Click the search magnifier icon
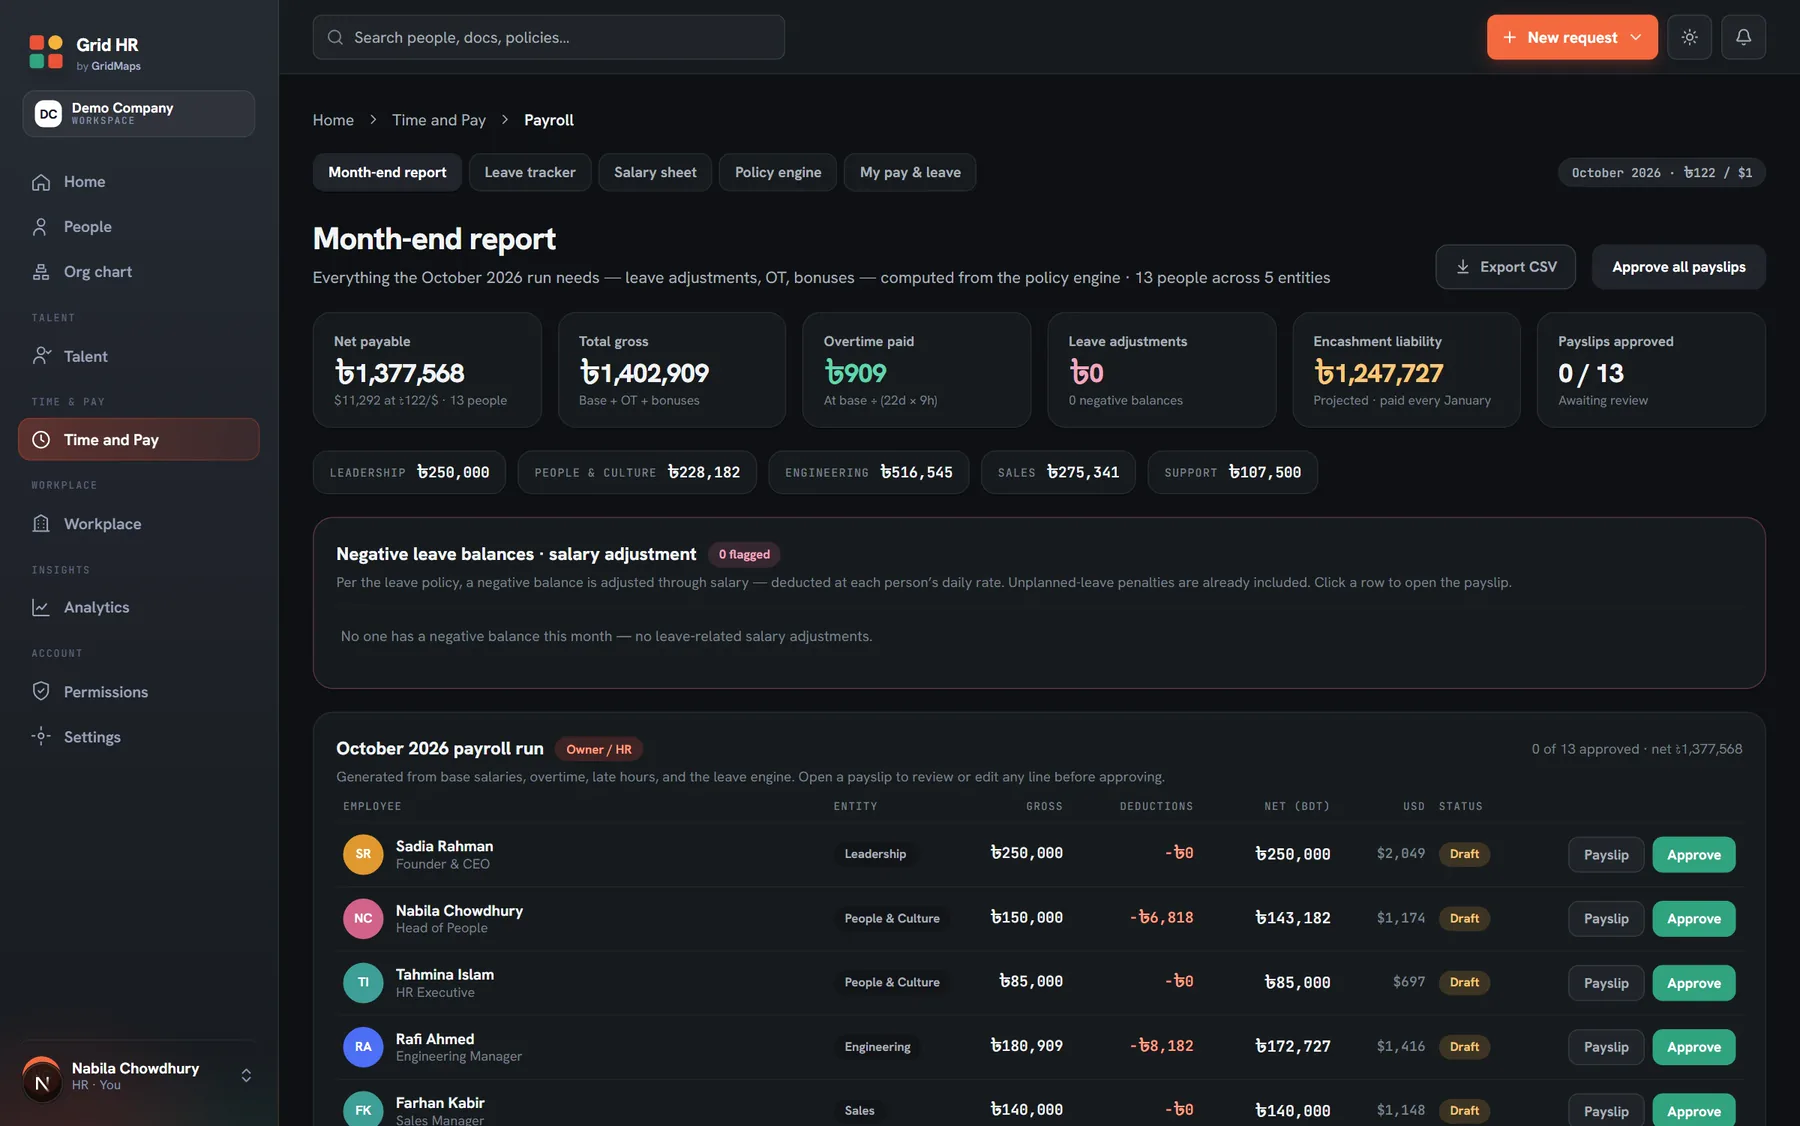This screenshot has height=1126, width=1800. [336, 38]
